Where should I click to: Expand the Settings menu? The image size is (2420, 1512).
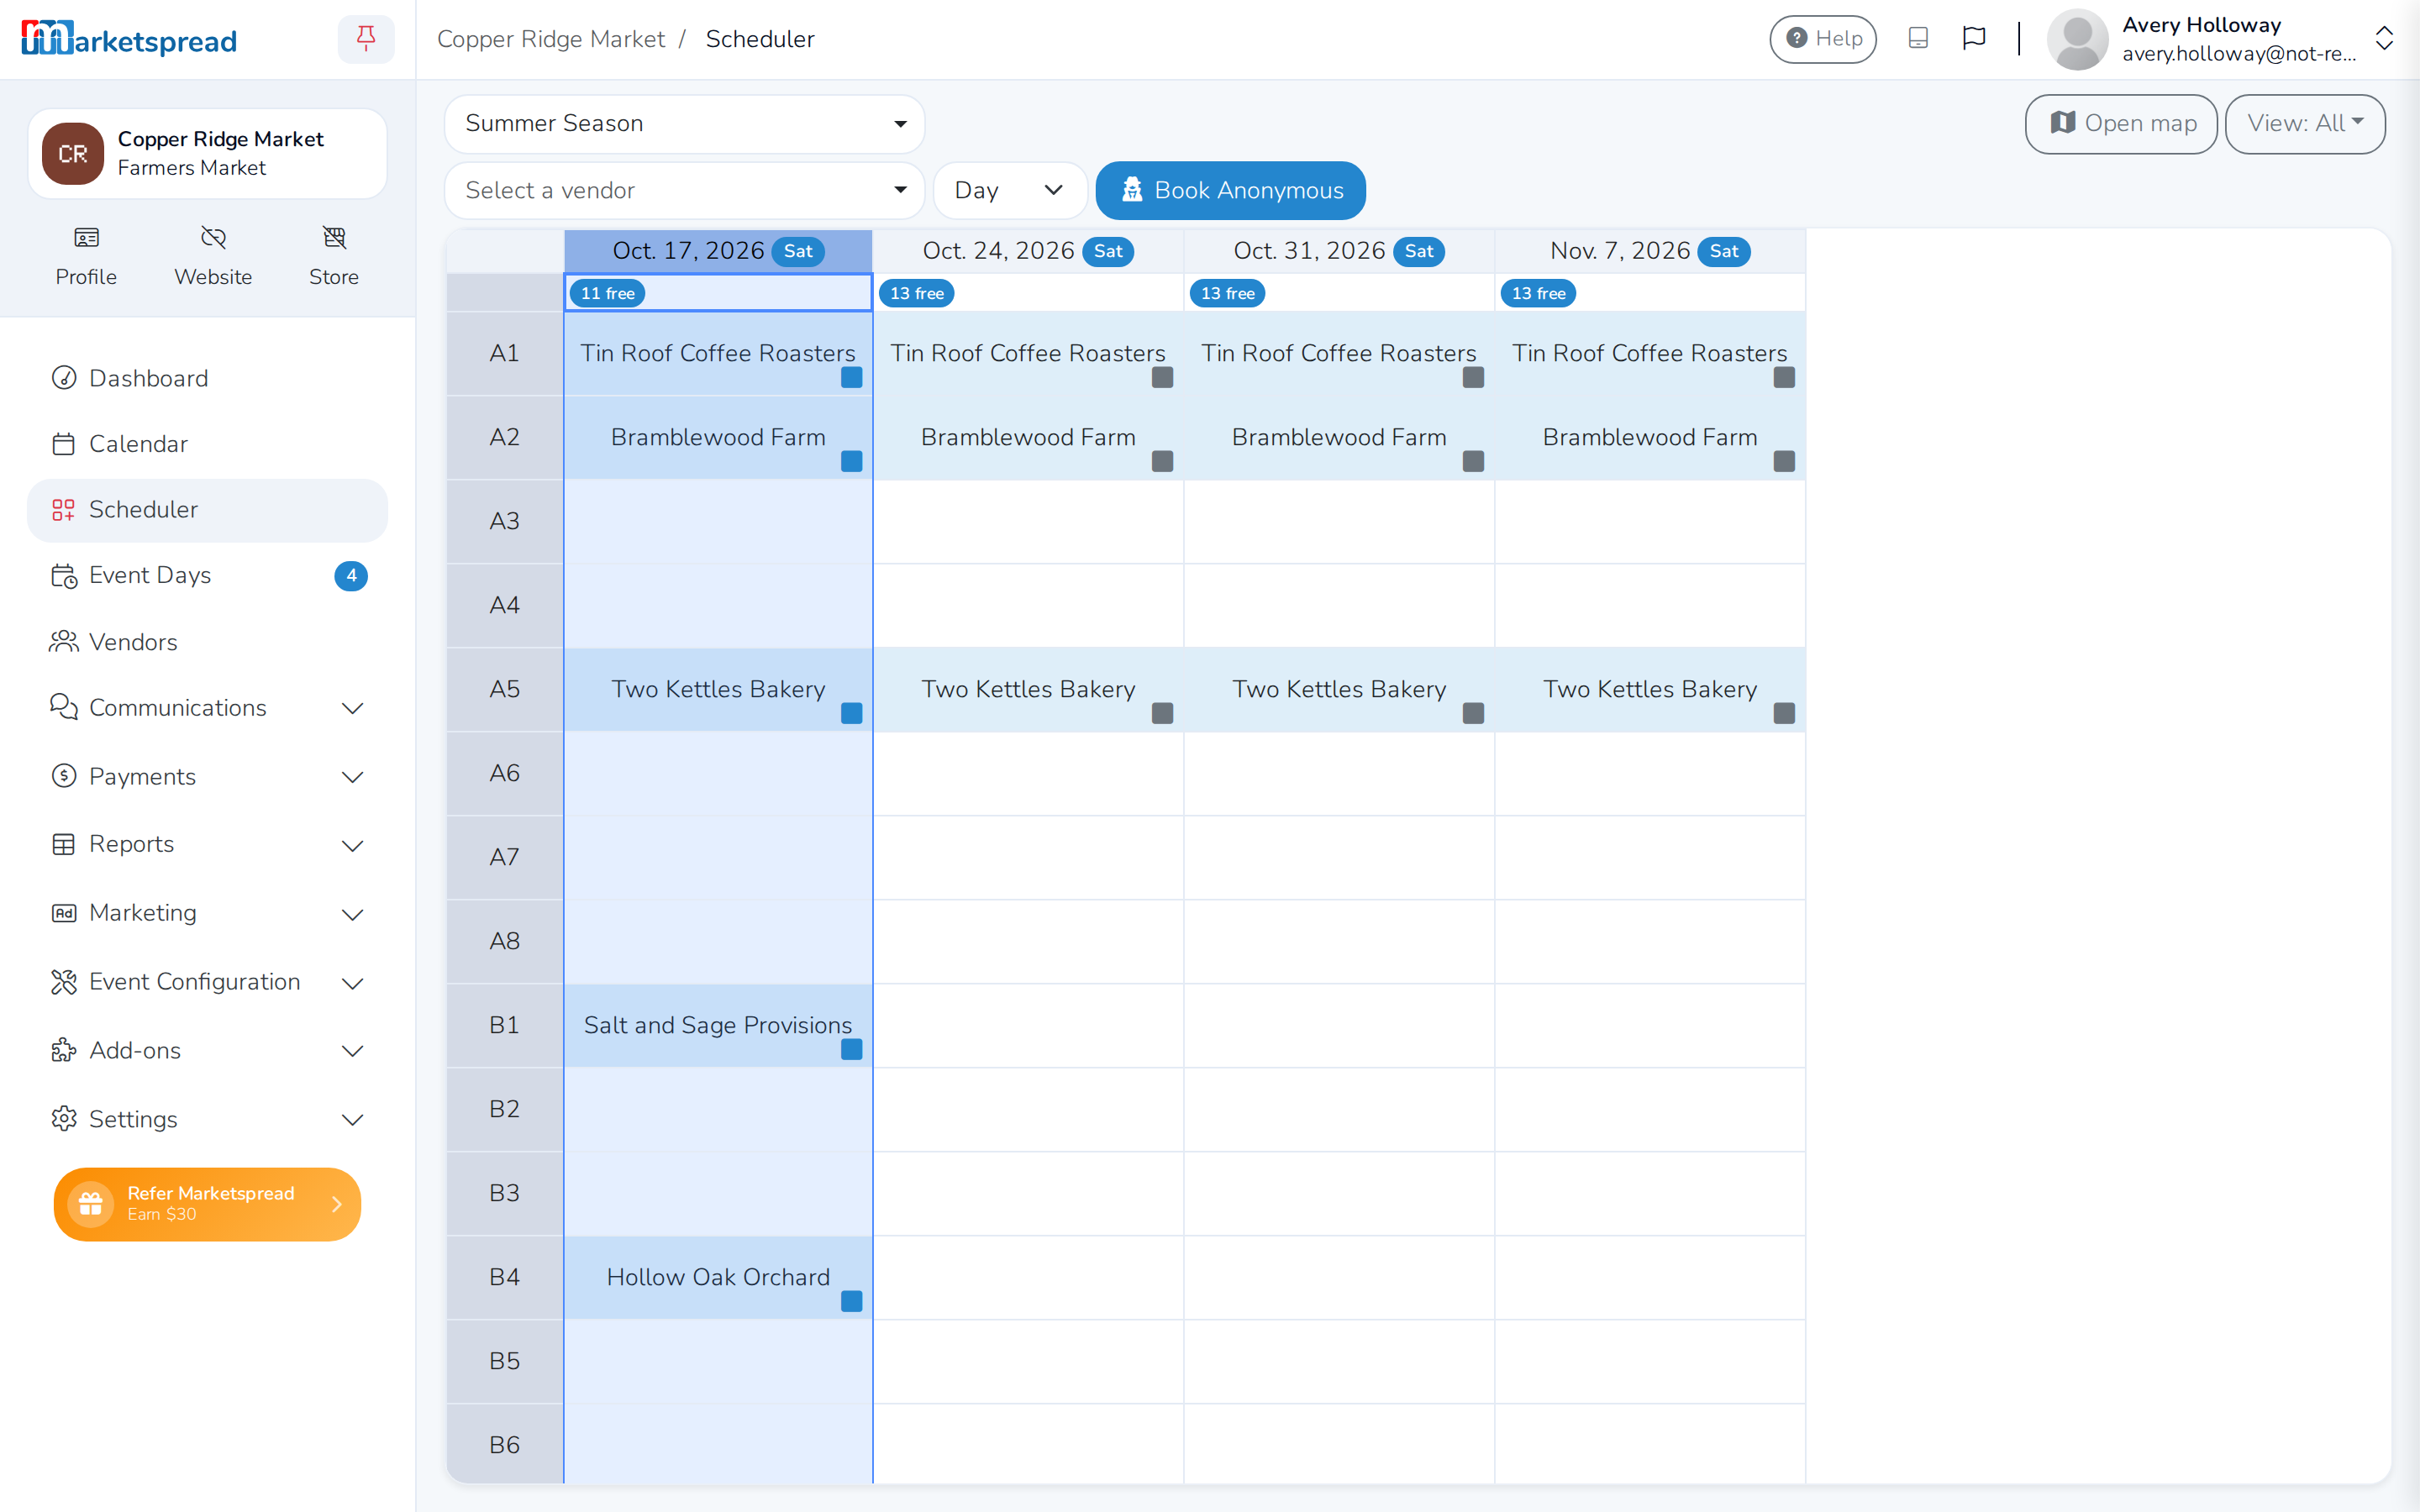click(x=207, y=1120)
